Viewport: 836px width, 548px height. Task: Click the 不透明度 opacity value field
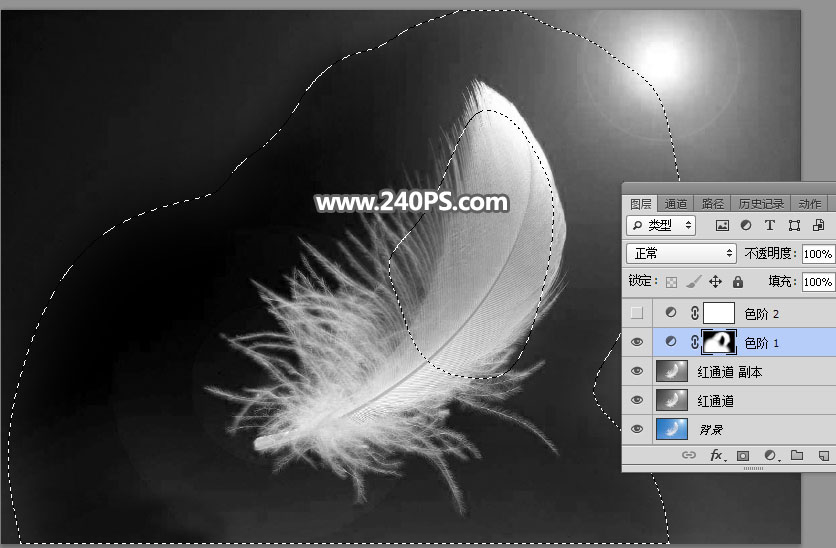pyautogui.click(x=818, y=254)
